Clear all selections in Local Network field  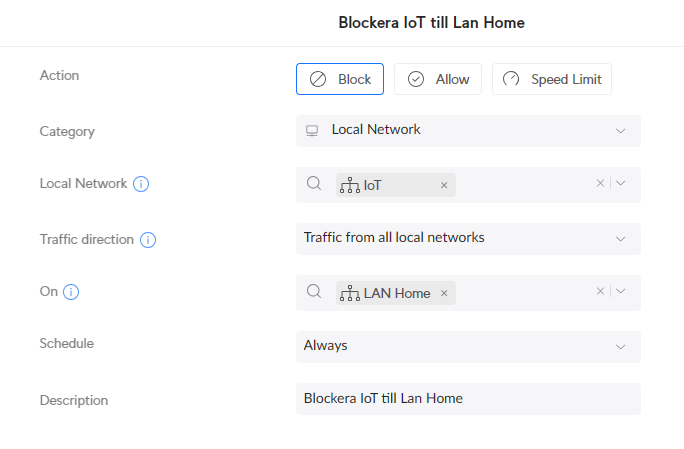(x=600, y=183)
